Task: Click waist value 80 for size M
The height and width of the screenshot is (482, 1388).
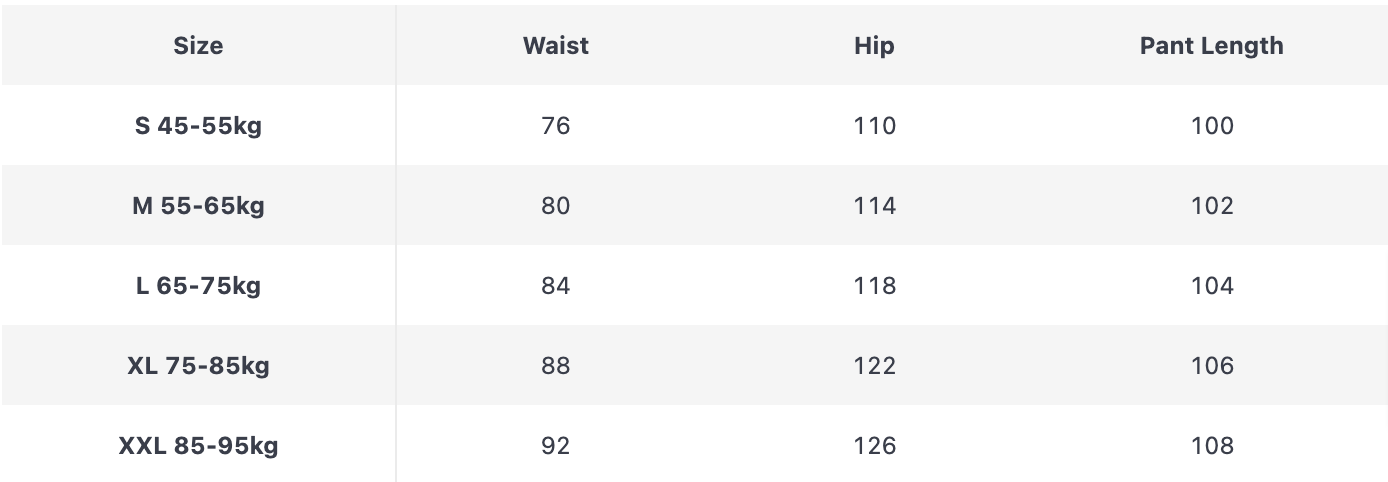Action: 556,206
